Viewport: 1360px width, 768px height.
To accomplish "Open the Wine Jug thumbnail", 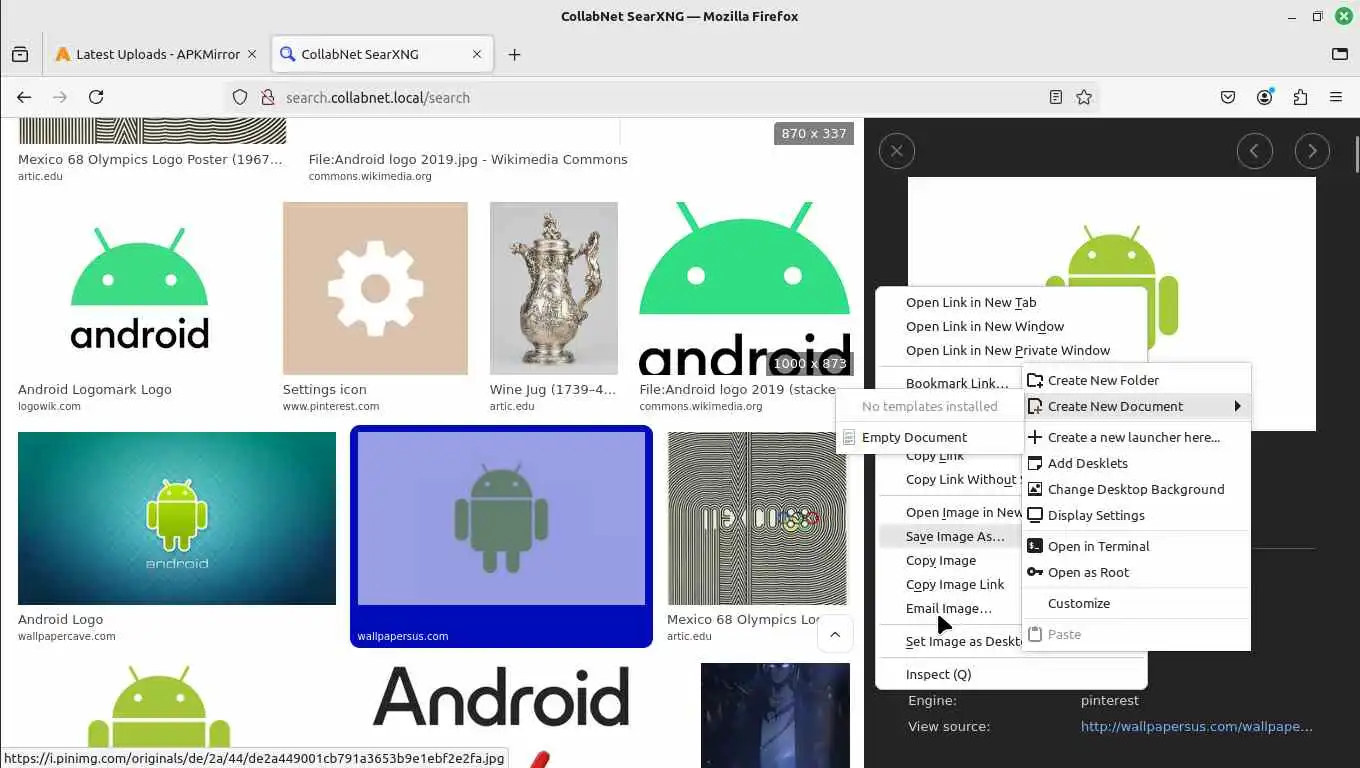I will [x=554, y=288].
